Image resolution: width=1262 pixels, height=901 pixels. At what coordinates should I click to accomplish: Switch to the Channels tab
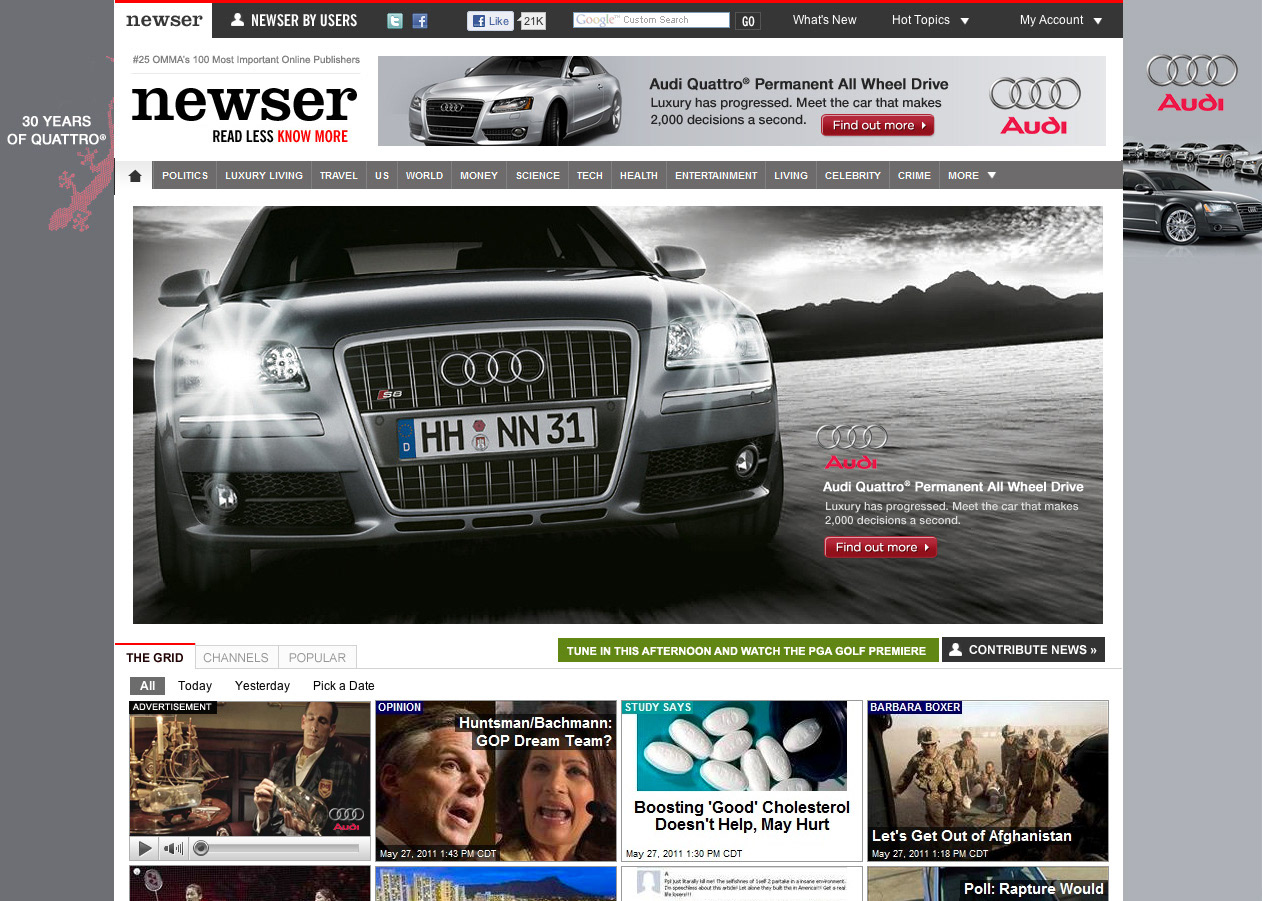pos(236,657)
